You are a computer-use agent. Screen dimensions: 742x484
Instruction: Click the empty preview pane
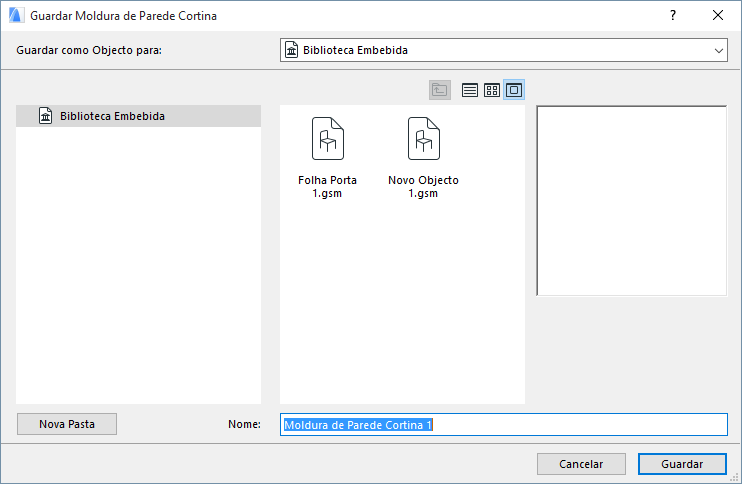[631, 201]
